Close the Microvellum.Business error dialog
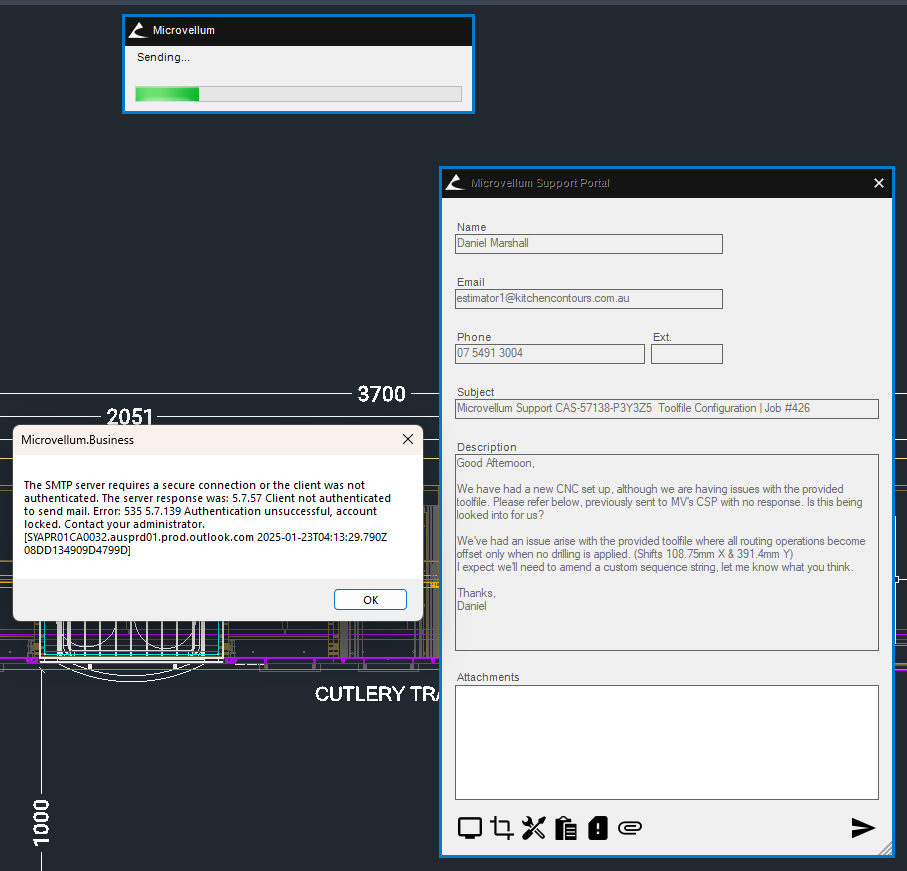The height and width of the screenshot is (871, 907). [x=408, y=440]
